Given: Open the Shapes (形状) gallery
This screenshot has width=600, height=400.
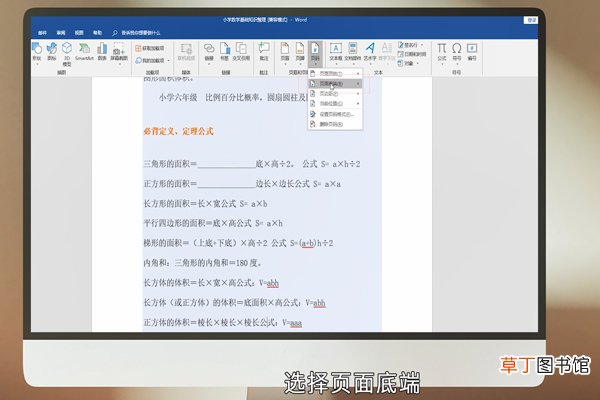Looking at the screenshot, I should [x=37, y=52].
